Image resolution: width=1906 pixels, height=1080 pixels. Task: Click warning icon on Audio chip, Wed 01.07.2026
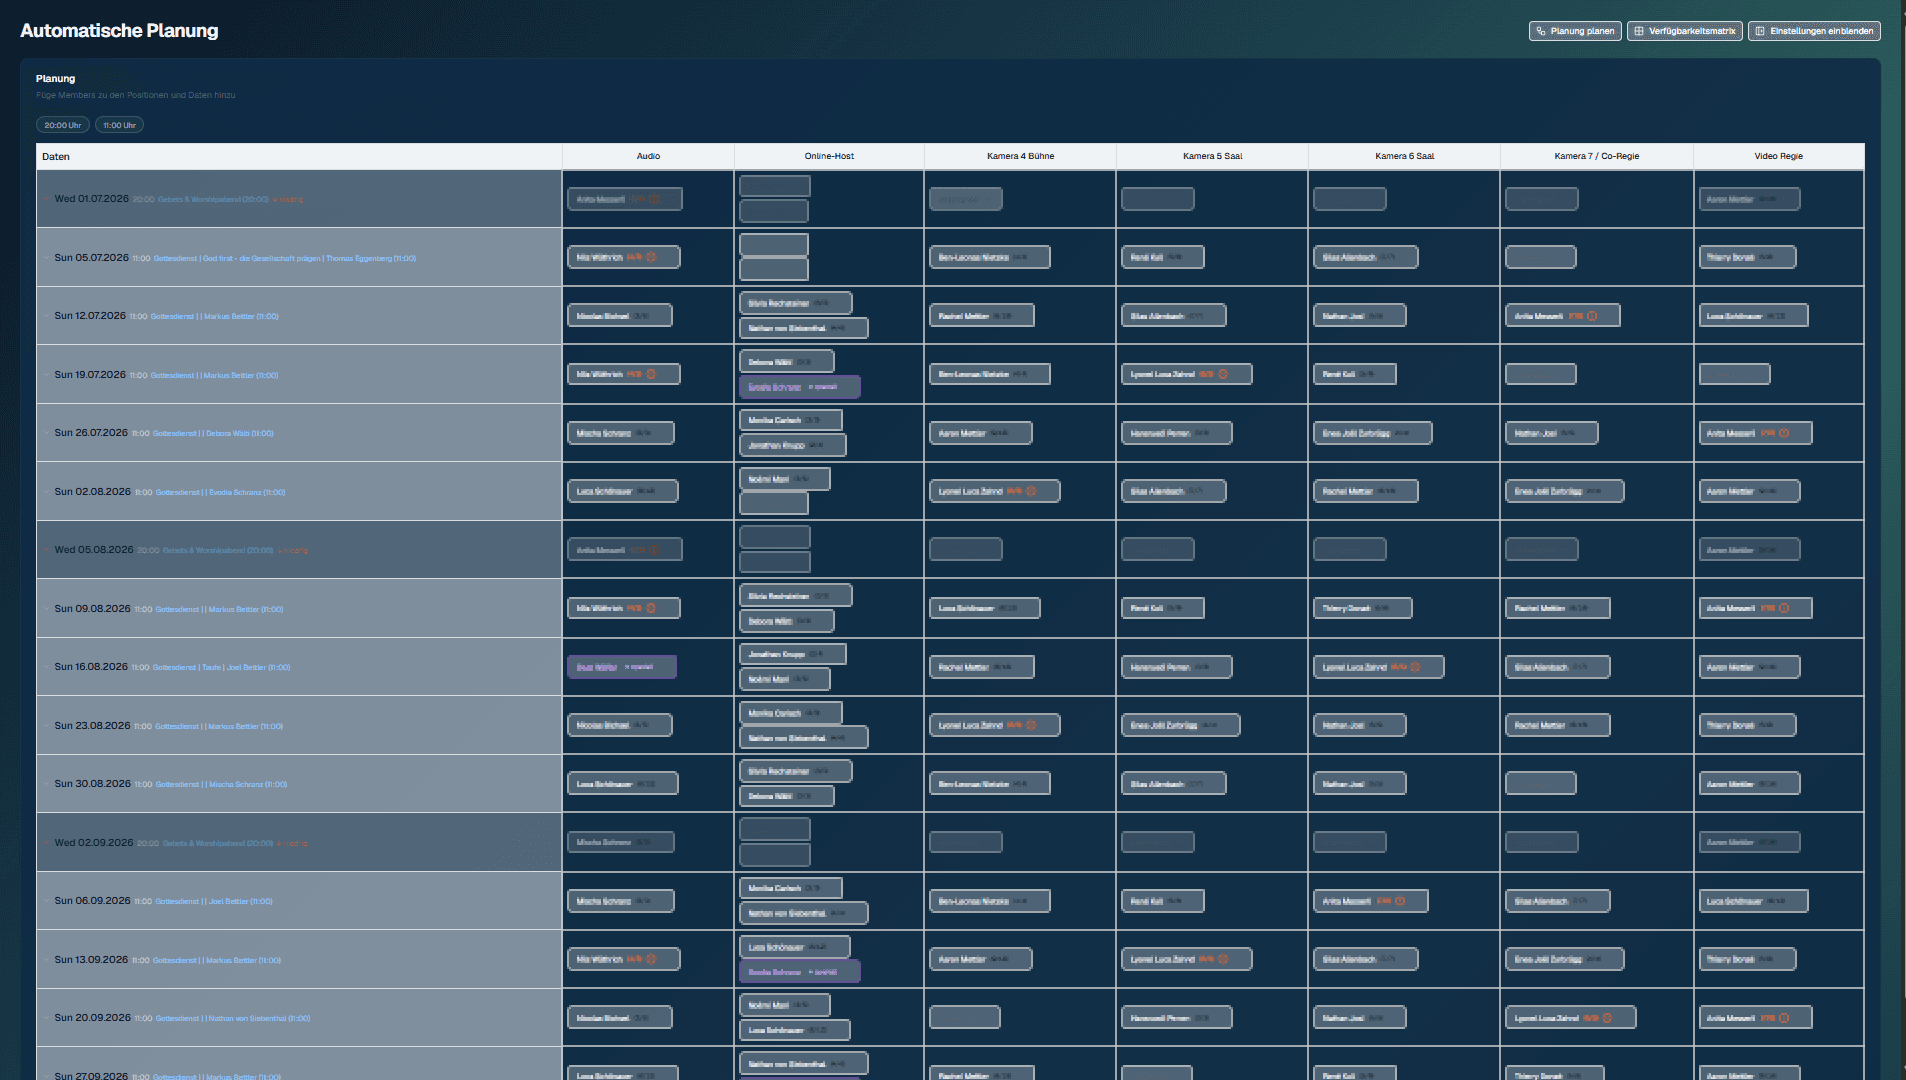click(x=655, y=199)
